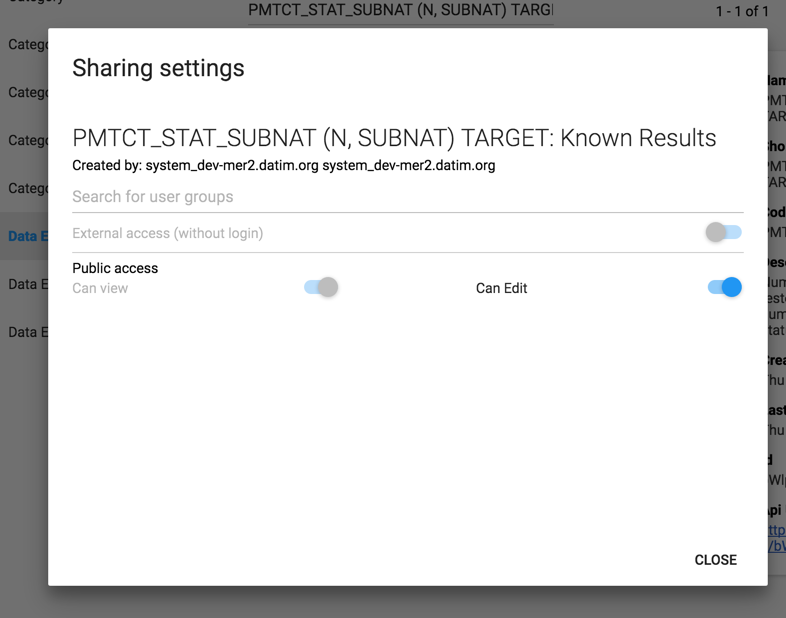
Task: Click the "1 - 1 of 1" pagination text
Action: coord(742,12)
